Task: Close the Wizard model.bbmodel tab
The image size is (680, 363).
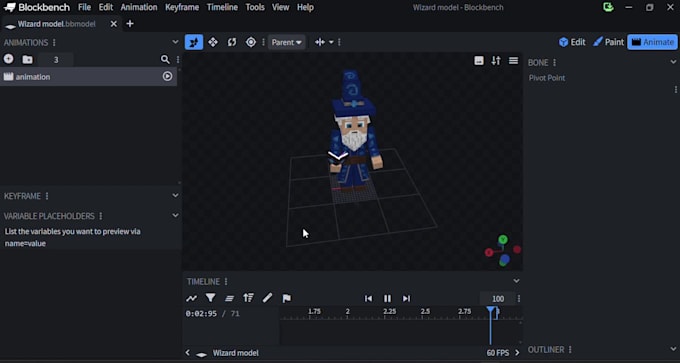Action: [x=114, y=24]
